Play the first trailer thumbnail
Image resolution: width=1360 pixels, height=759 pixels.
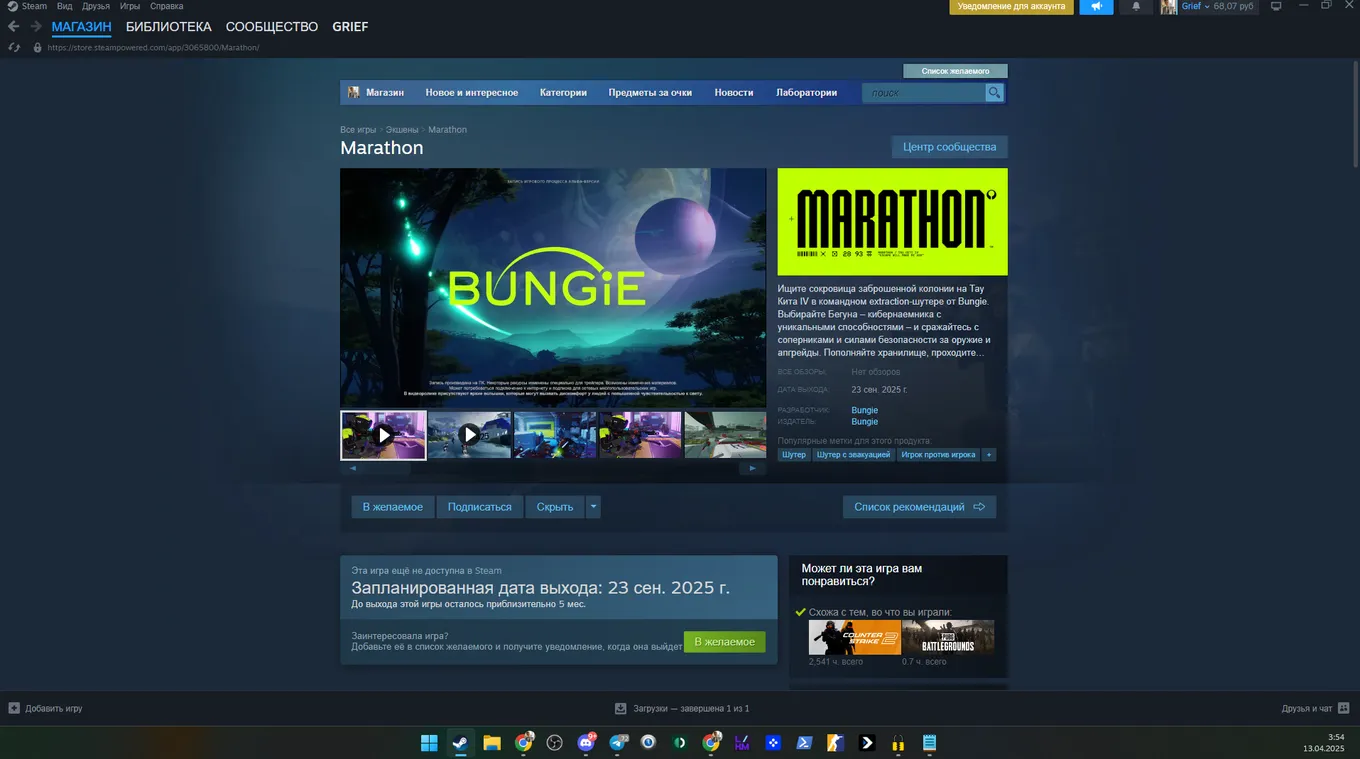(x=383, y=435)
